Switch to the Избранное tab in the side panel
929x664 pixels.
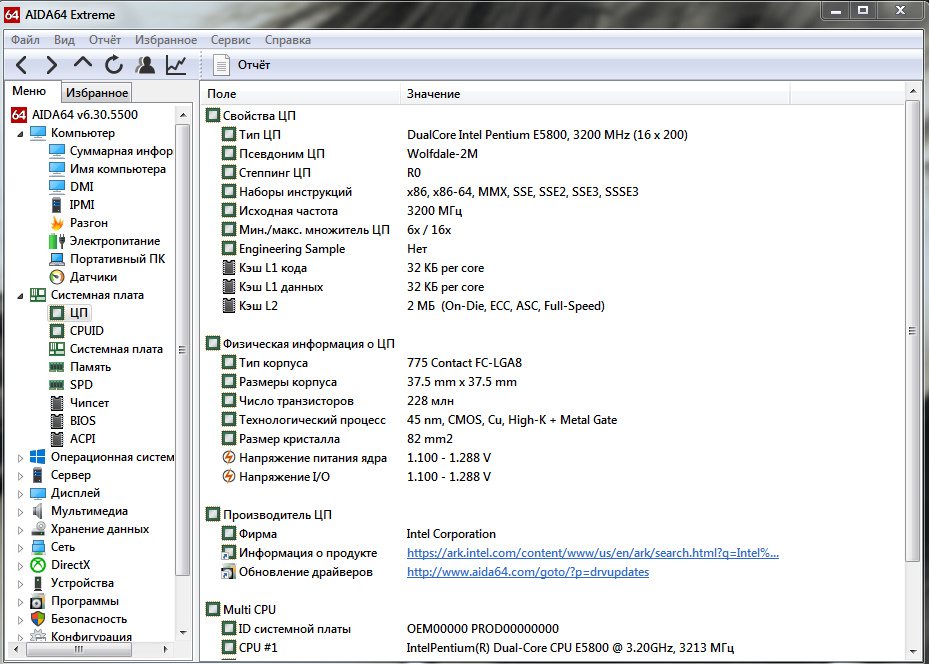tap(97, 93)
